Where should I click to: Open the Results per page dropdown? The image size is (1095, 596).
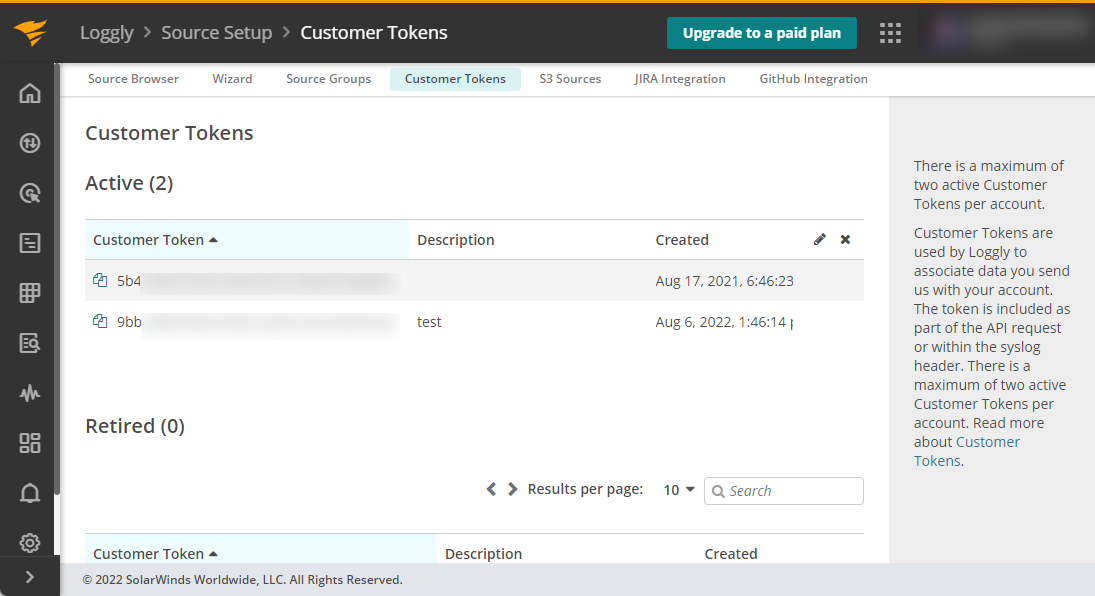point(679,490)
